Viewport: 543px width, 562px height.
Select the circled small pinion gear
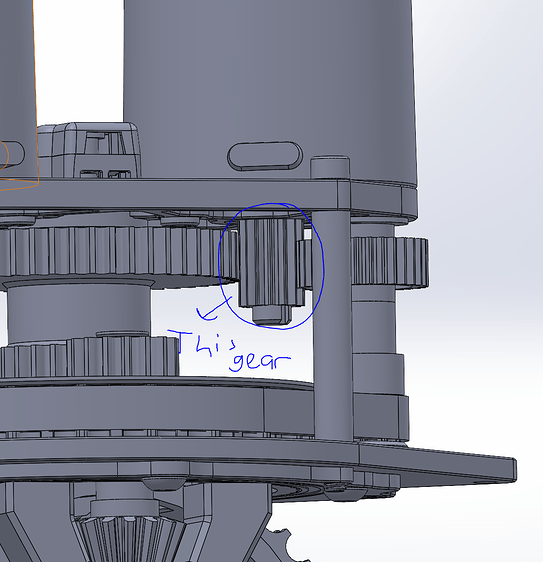271,263
